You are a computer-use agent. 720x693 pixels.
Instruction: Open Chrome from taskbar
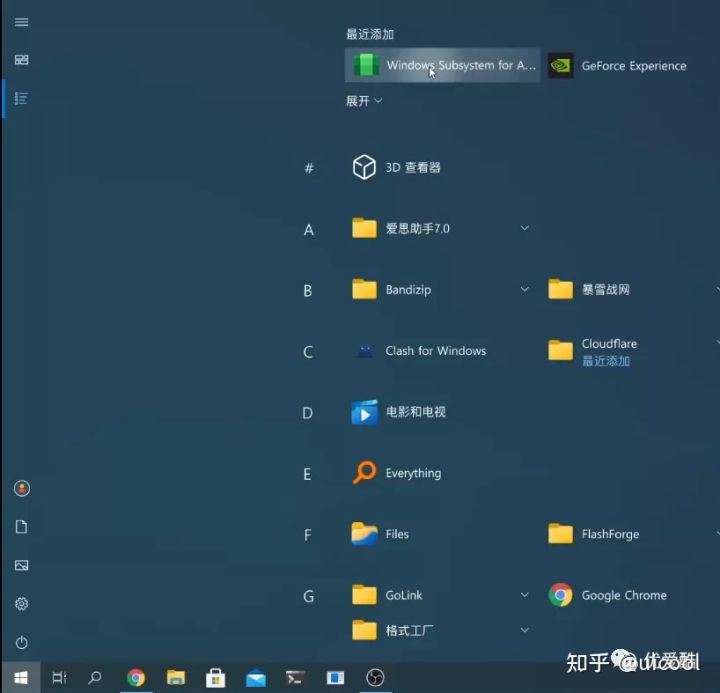(x=136, y=677)
